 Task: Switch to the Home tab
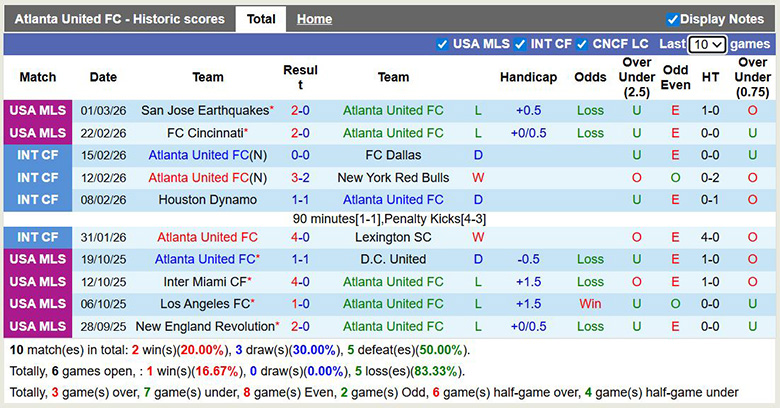314,19
